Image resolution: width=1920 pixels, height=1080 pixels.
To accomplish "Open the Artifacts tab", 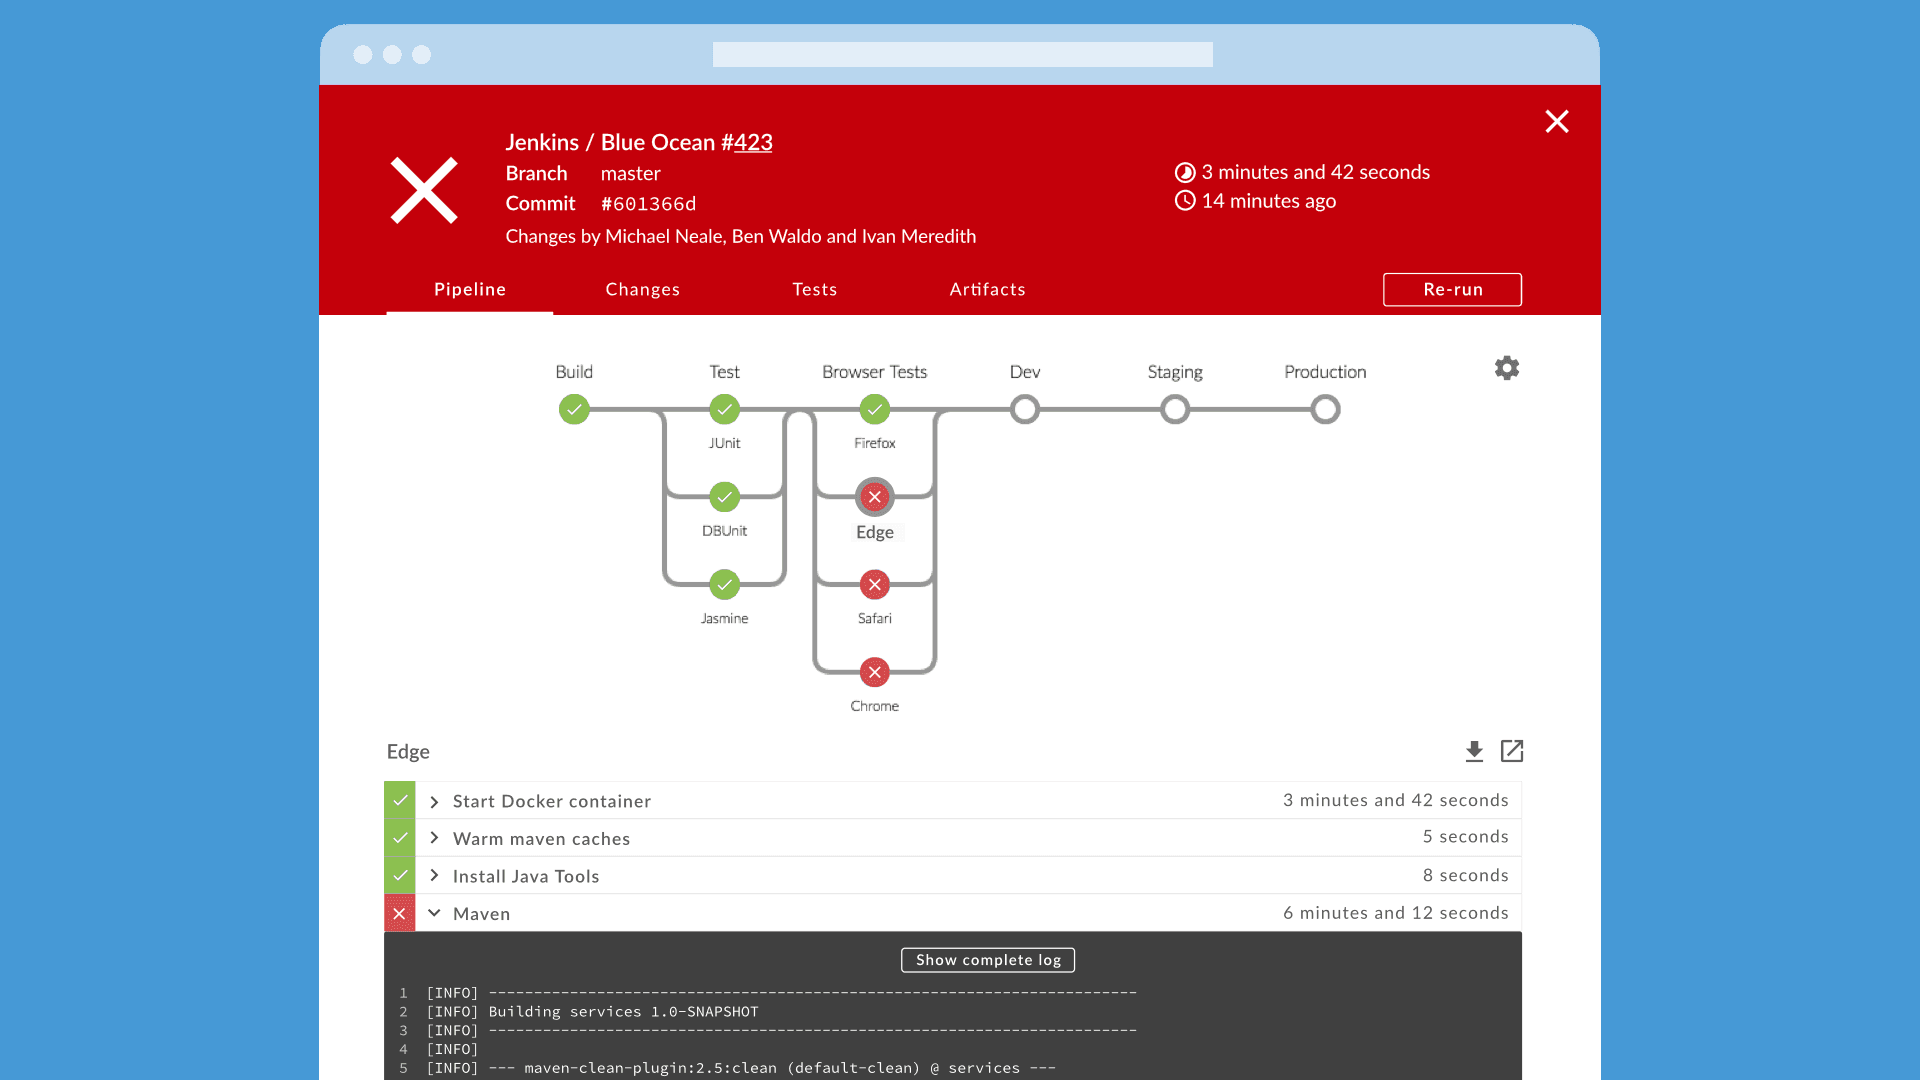I will coord(987,289).
